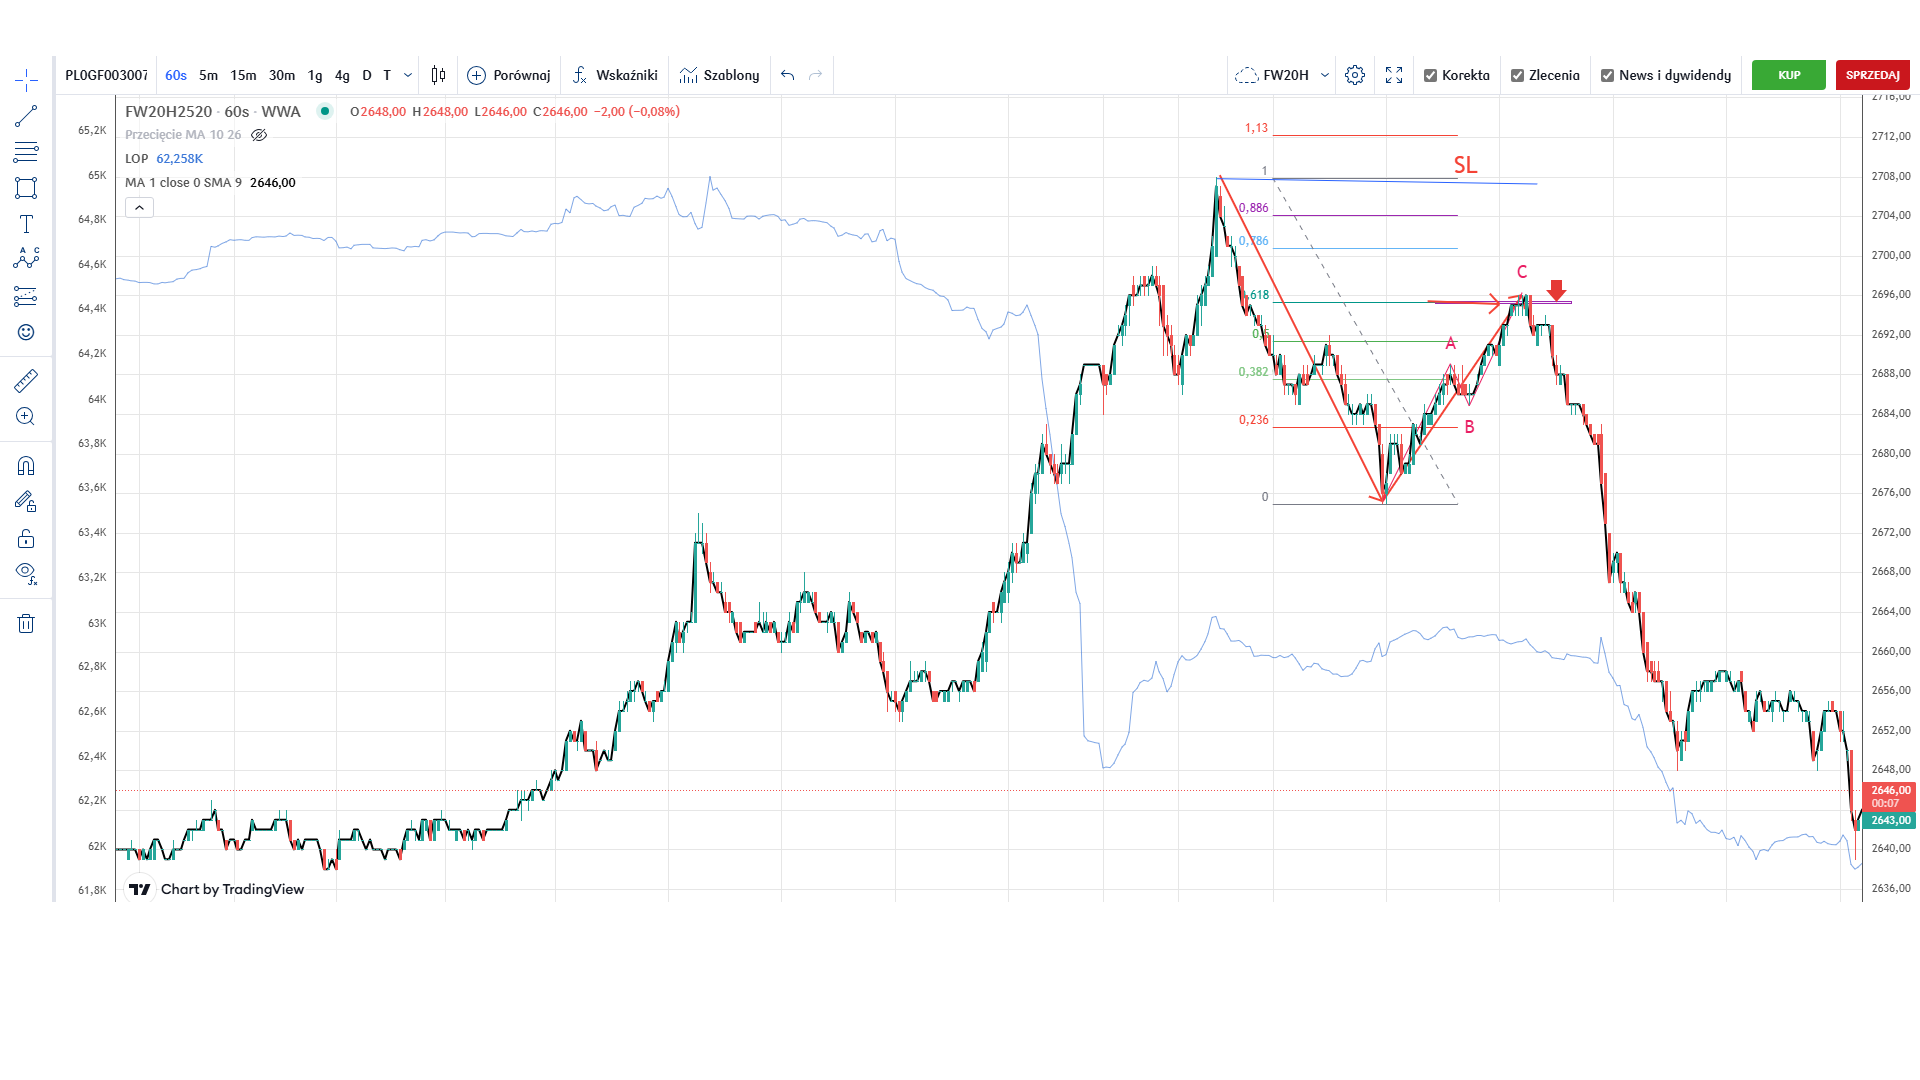Click the 1,13 Fibonacci level label
1920x1080 pixels.
click(1256, 128)
